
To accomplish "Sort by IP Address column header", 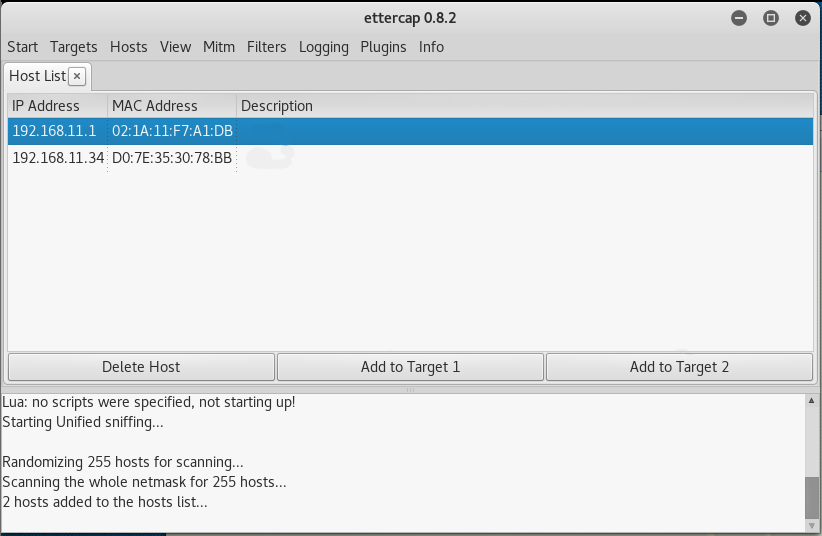I will 58,106.
